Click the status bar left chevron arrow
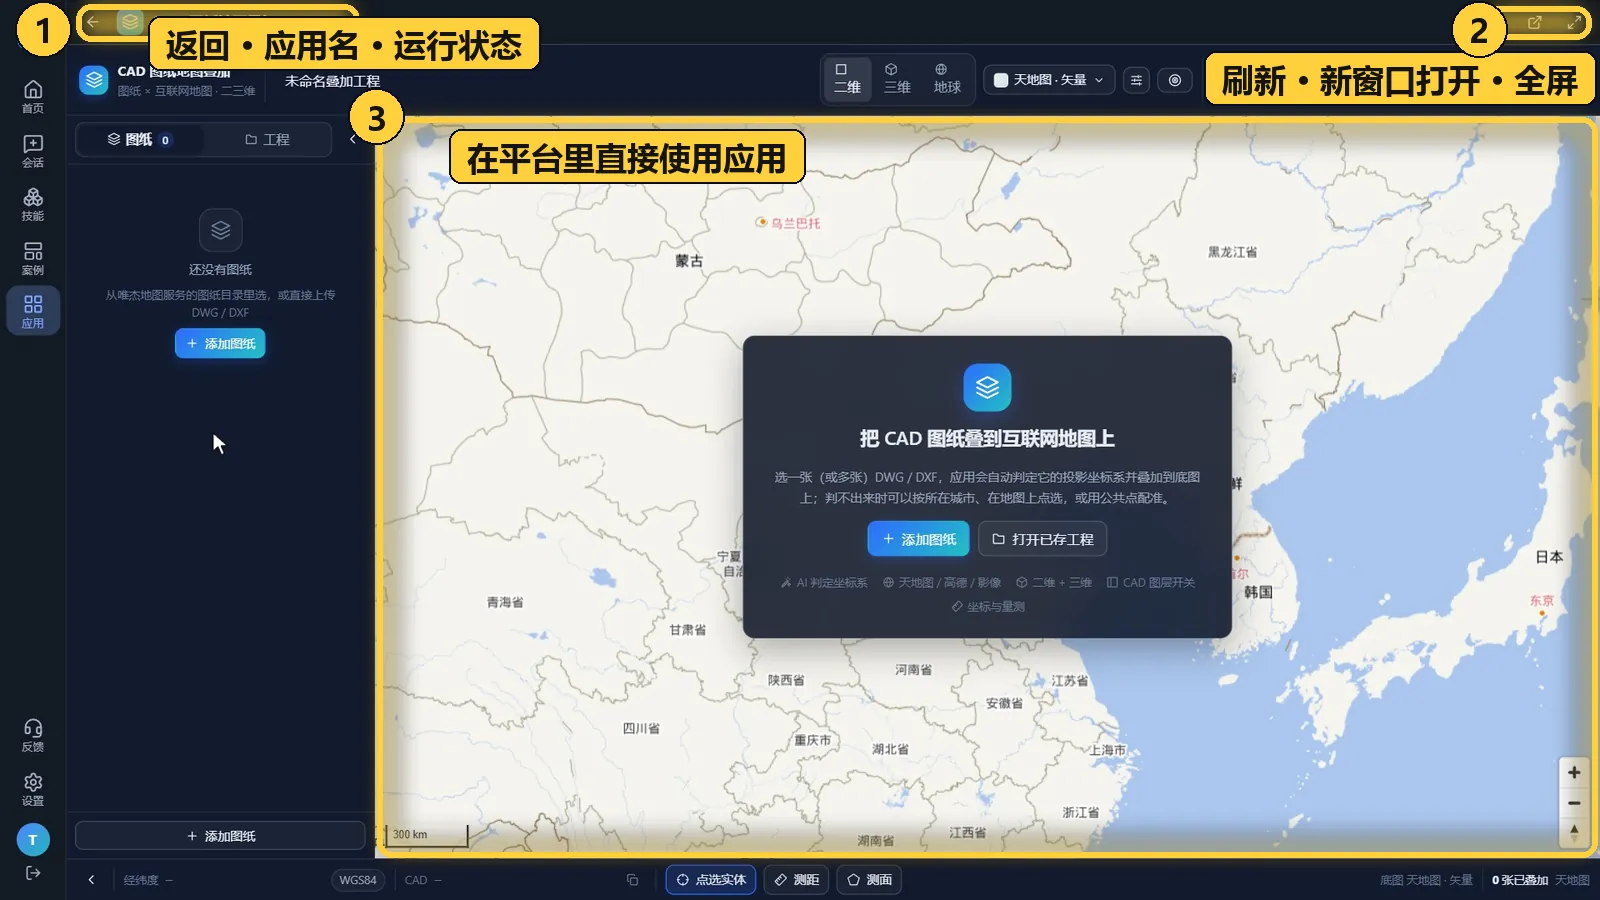 (91, 880)
